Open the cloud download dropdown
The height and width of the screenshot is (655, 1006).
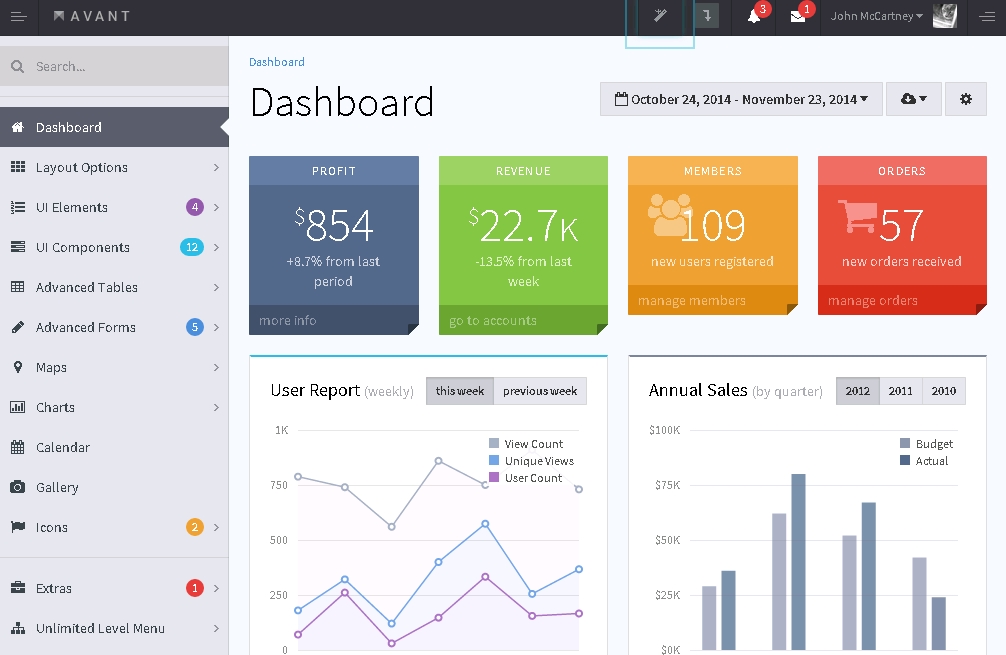913,99
